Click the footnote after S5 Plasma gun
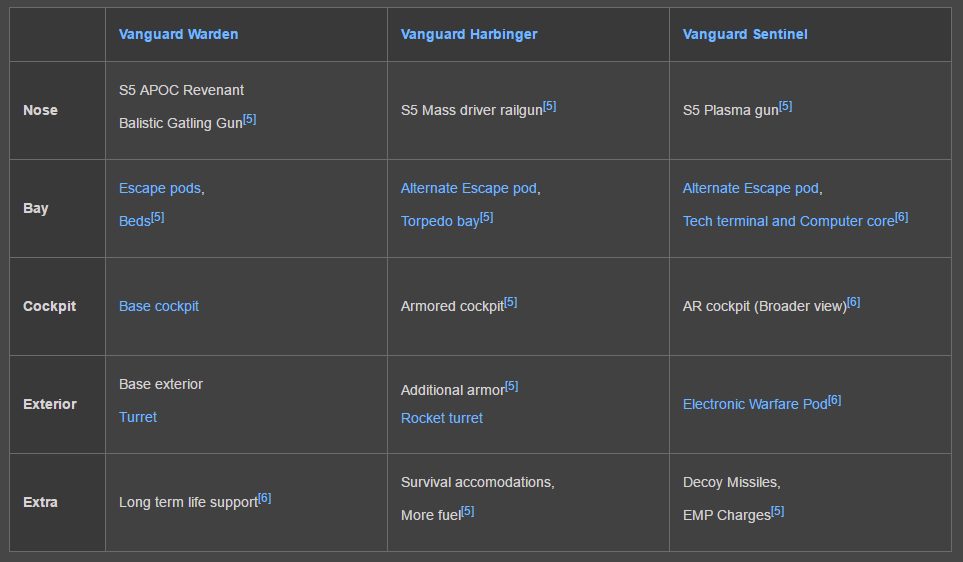Image resolution: width=963 pixels, height=562 pixels. pos(785,106)
